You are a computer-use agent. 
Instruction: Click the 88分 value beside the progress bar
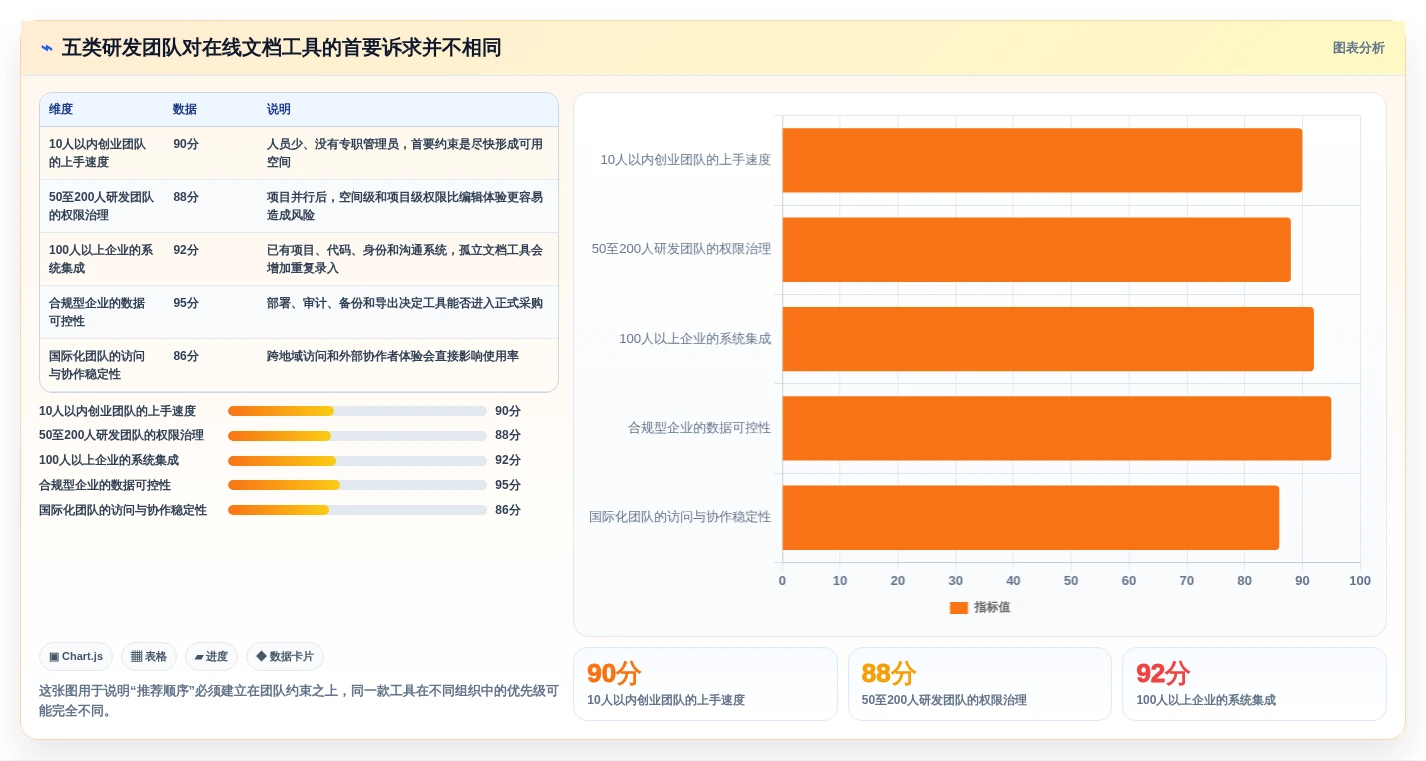tap(508, 436)
